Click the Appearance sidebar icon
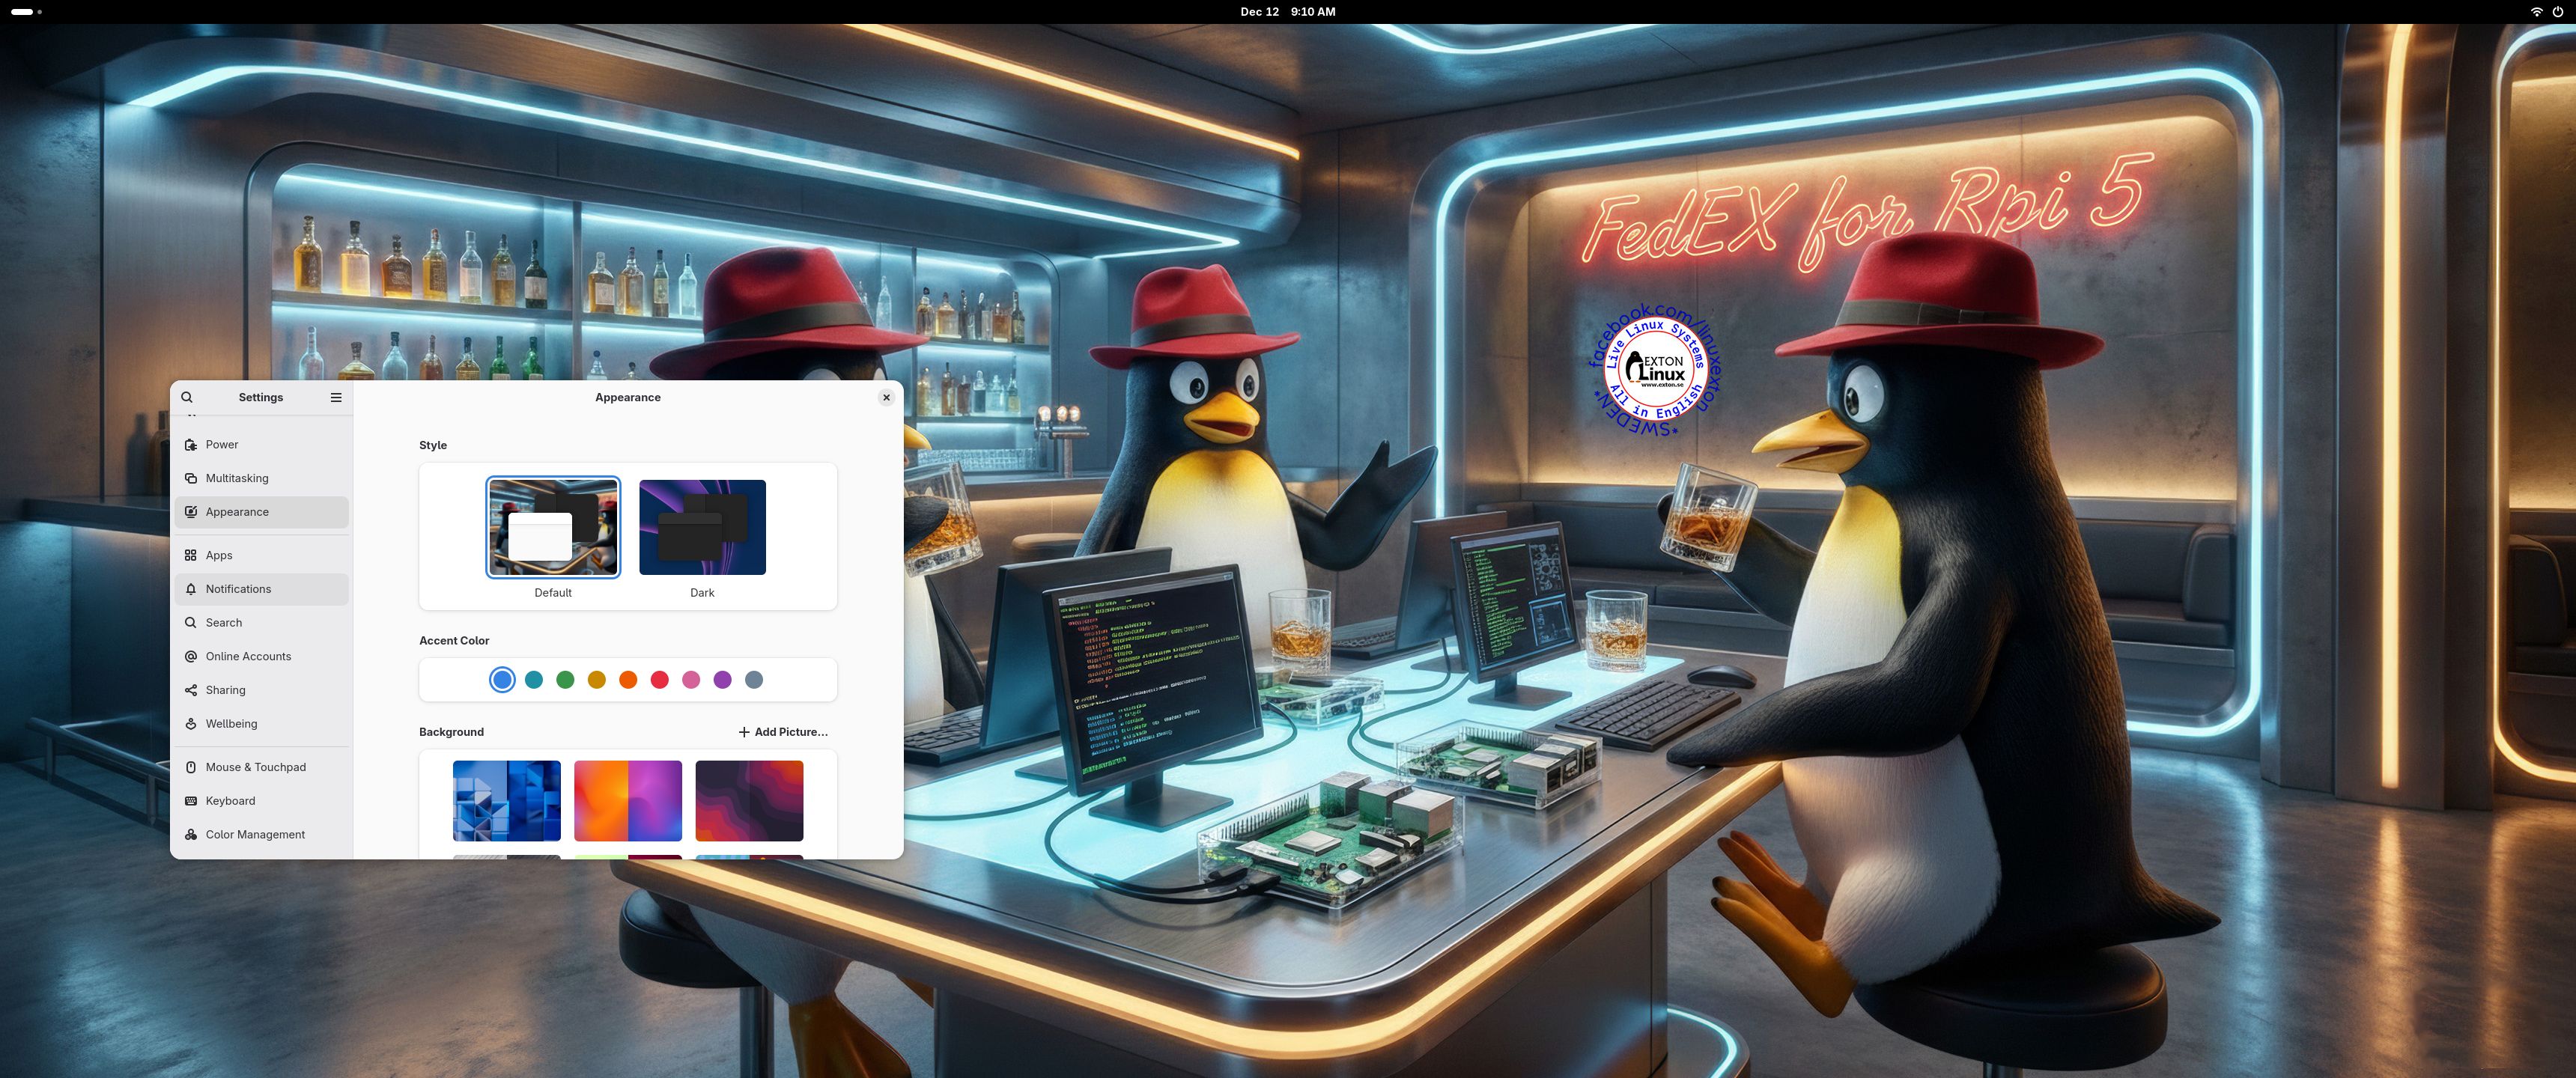Viewport: 2576px width, 1078px height. [191, 512]
